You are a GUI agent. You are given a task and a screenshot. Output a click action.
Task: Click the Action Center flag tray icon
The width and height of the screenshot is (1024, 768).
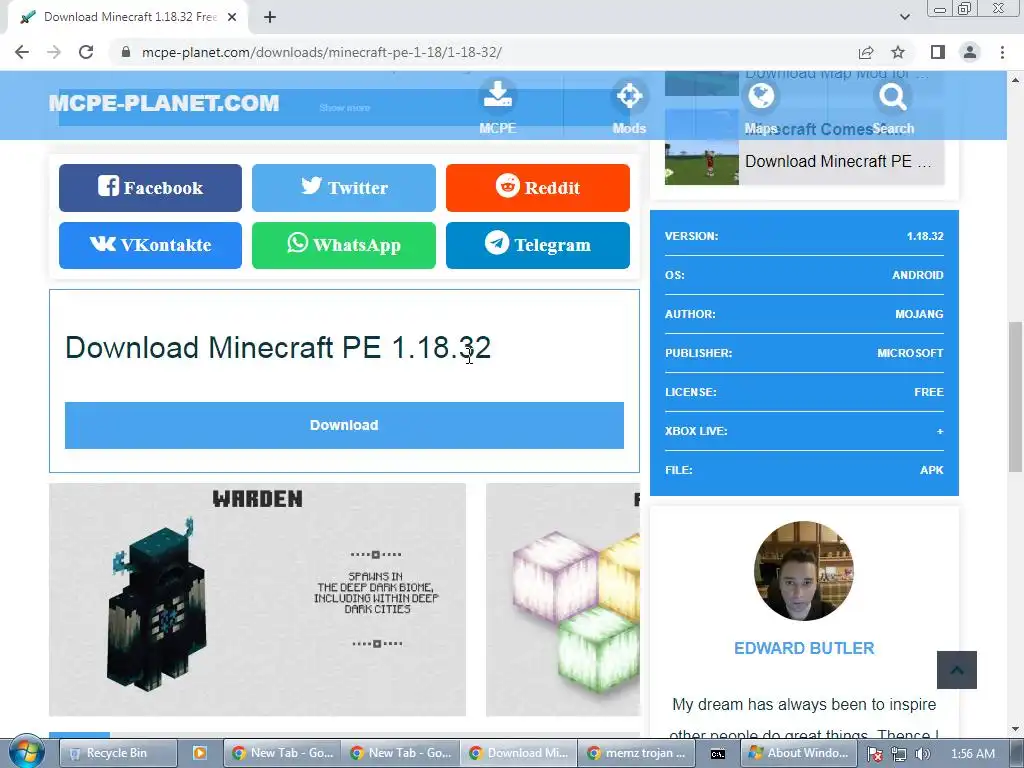(875, 754)
